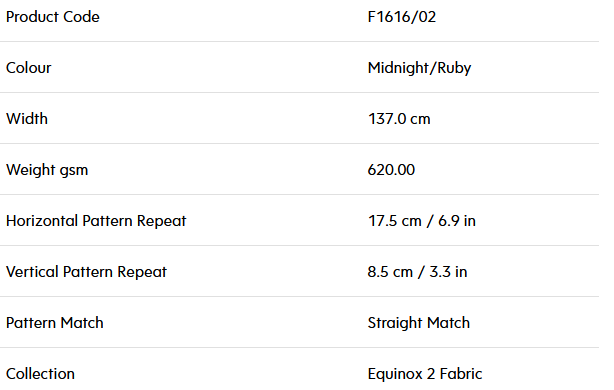Open the Equinox 2 Fabric collection text
614x390 pixels.
pyautogui.click(x=425, y=374)
